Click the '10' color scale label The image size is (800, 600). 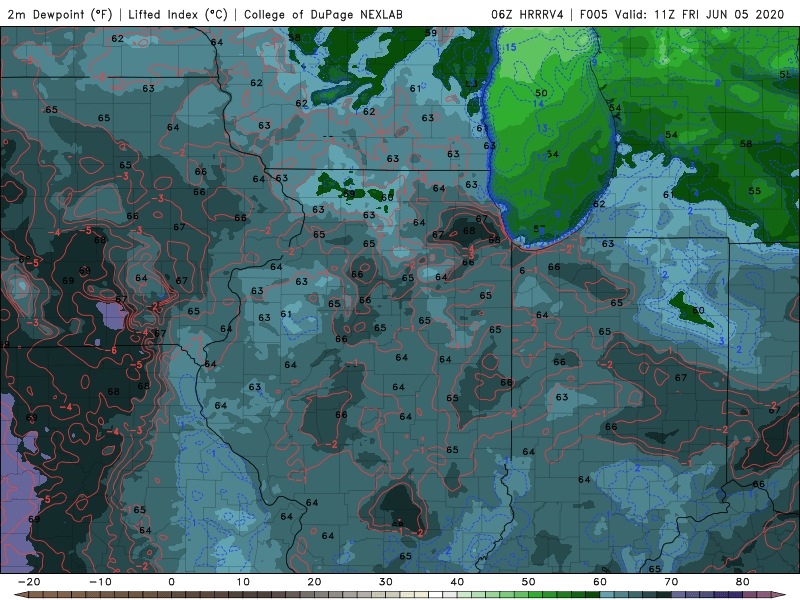tap(243, 582)
